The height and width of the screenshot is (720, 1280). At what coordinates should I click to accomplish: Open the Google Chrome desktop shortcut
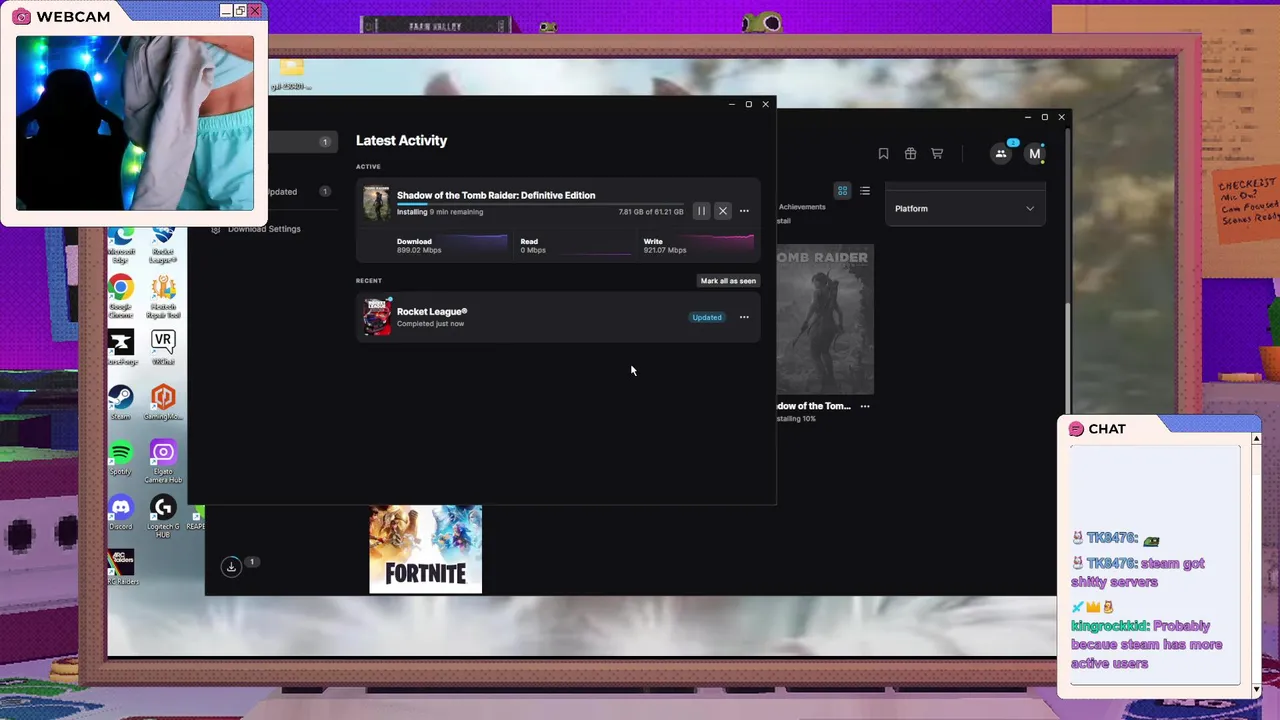121,294
